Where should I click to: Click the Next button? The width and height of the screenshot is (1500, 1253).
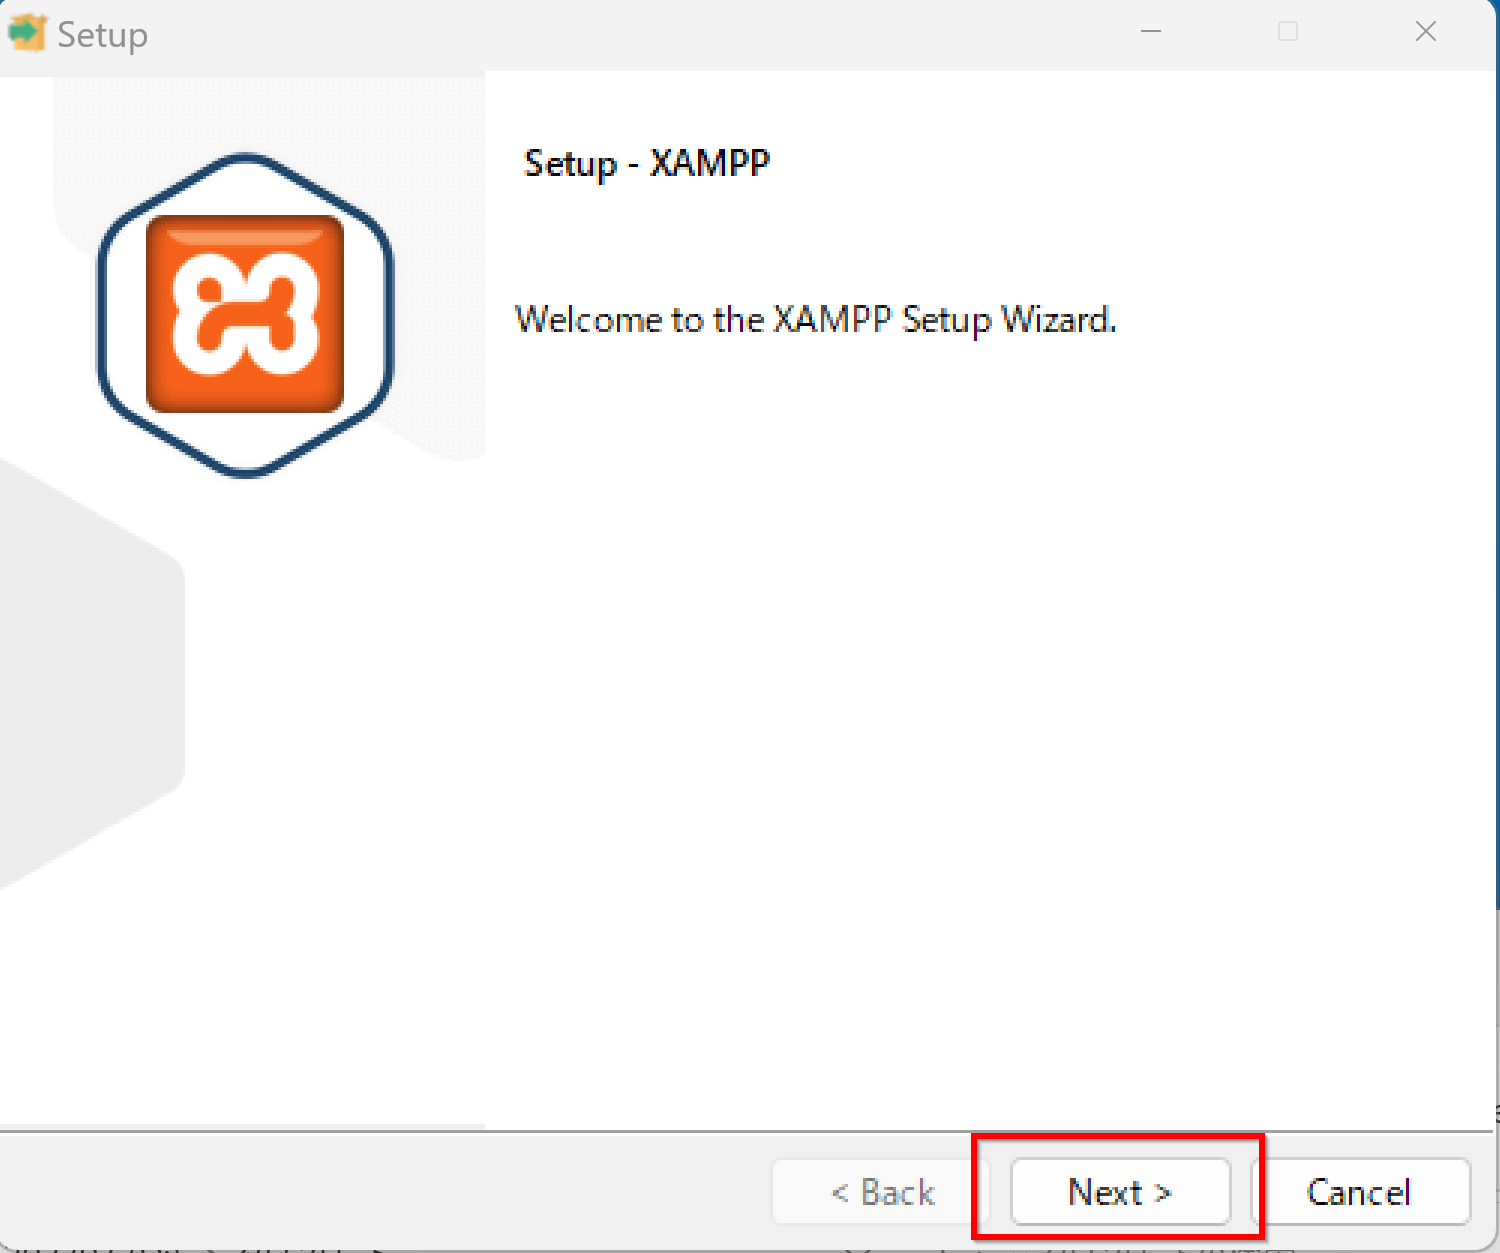click(1120, 1191)
